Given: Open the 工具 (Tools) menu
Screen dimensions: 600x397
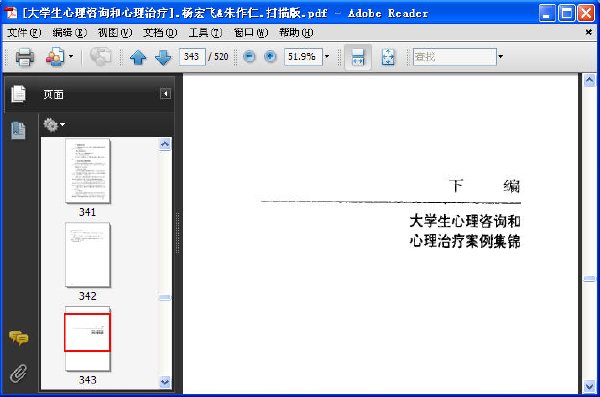Looking at the screenshot, I should point(205,33).
